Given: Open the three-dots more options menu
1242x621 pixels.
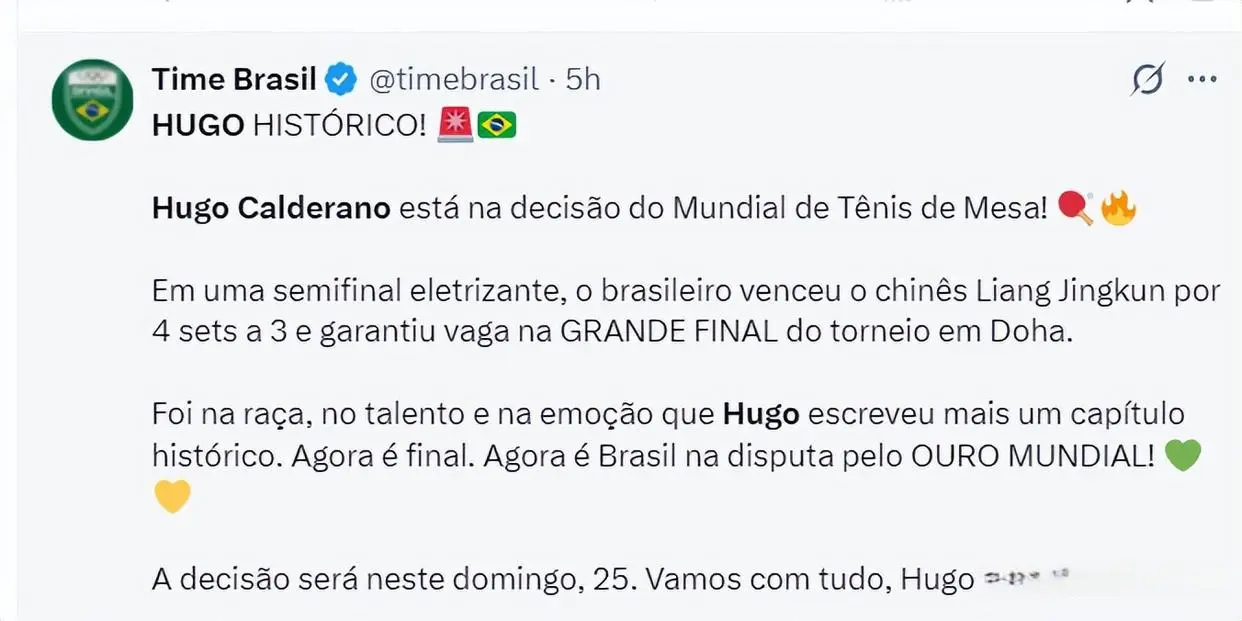Looking at the screenshot, I should pos(1202,79).
